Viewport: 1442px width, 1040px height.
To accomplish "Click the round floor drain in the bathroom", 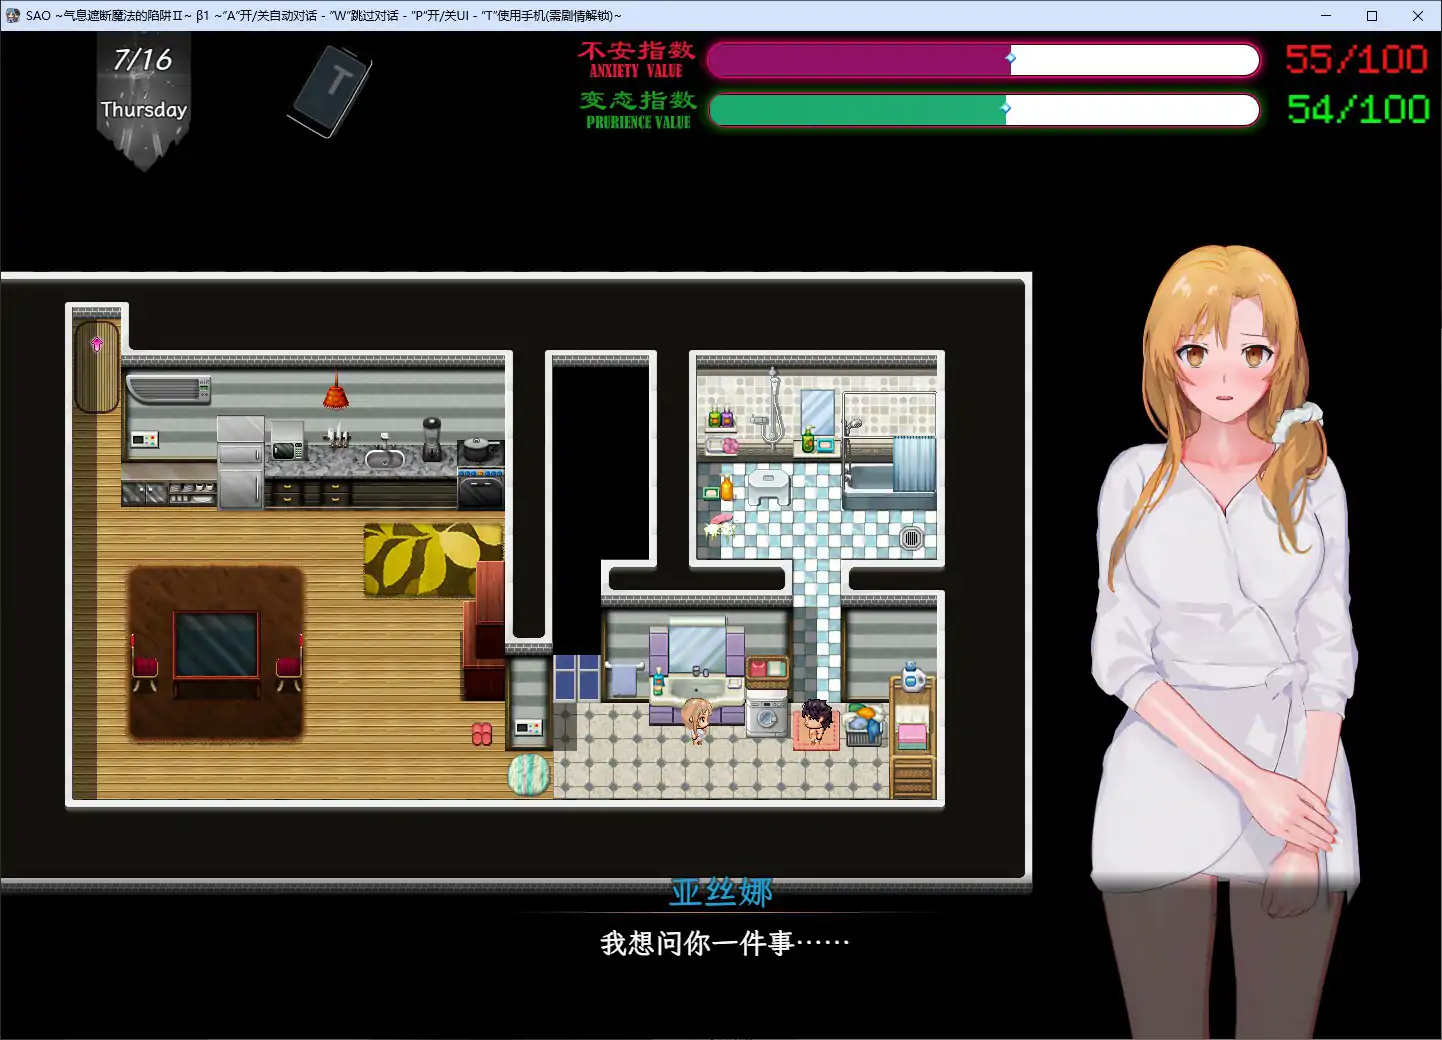I will pos(910,538).
